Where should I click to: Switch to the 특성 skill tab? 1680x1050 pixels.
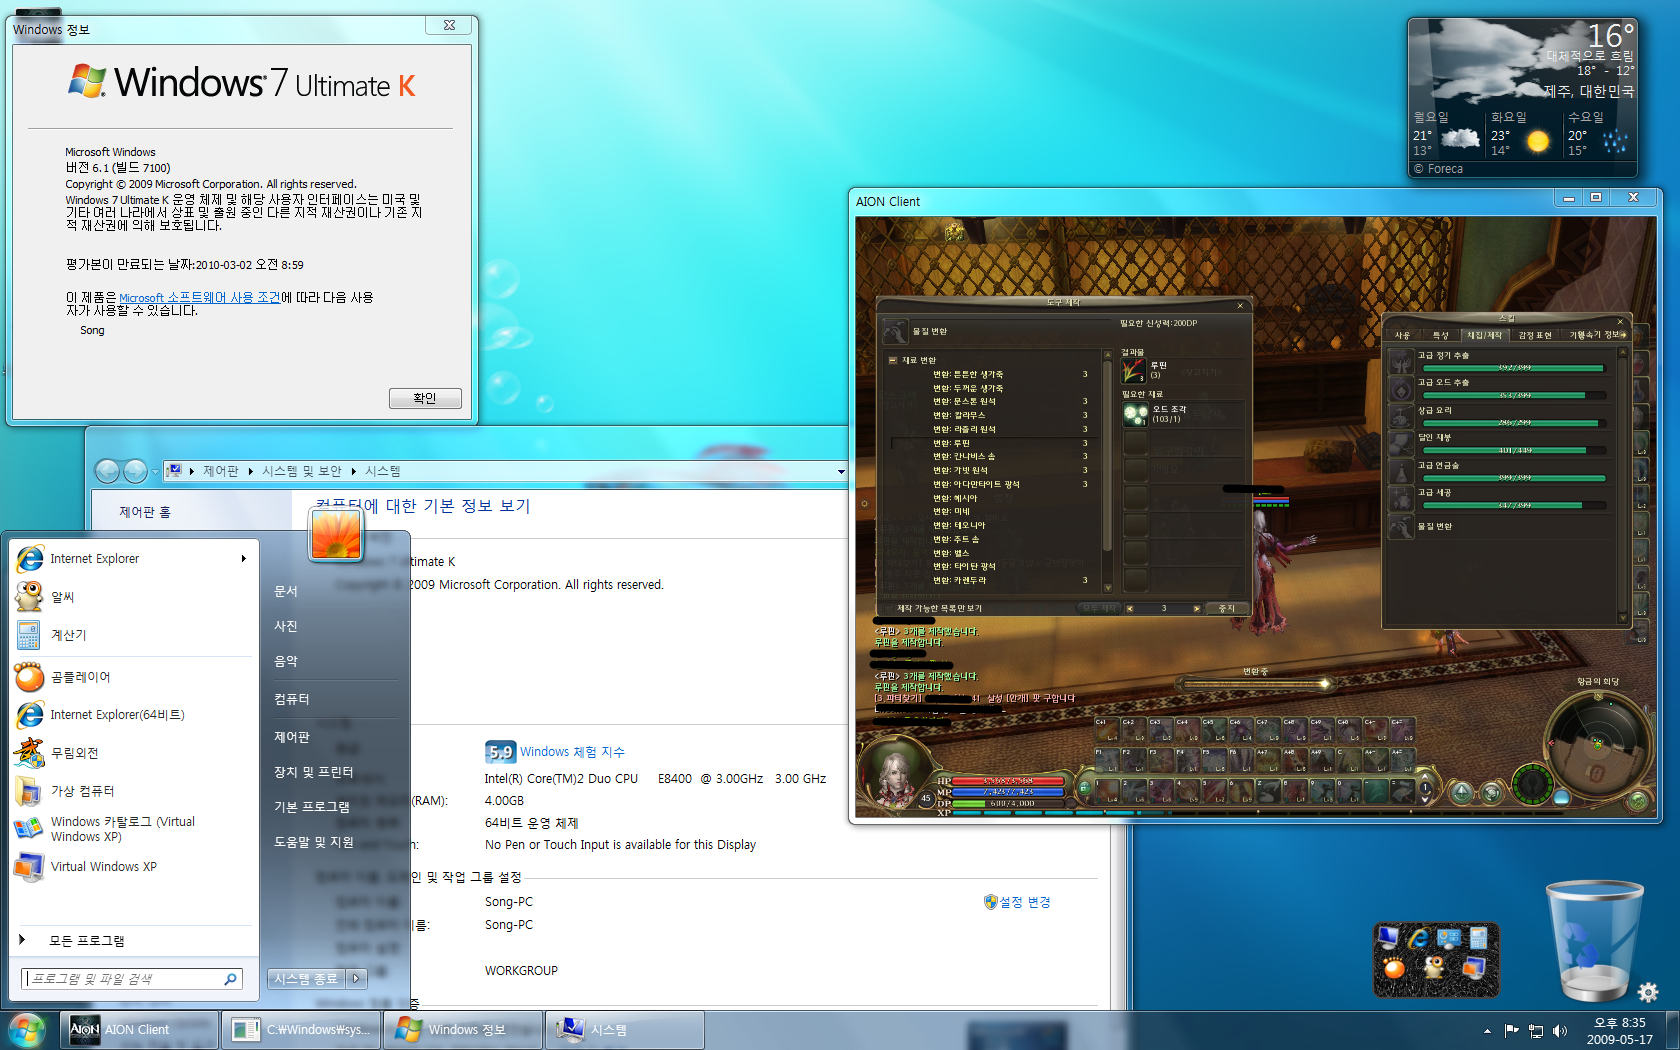pyautogui.click(x=1440, y=335)
